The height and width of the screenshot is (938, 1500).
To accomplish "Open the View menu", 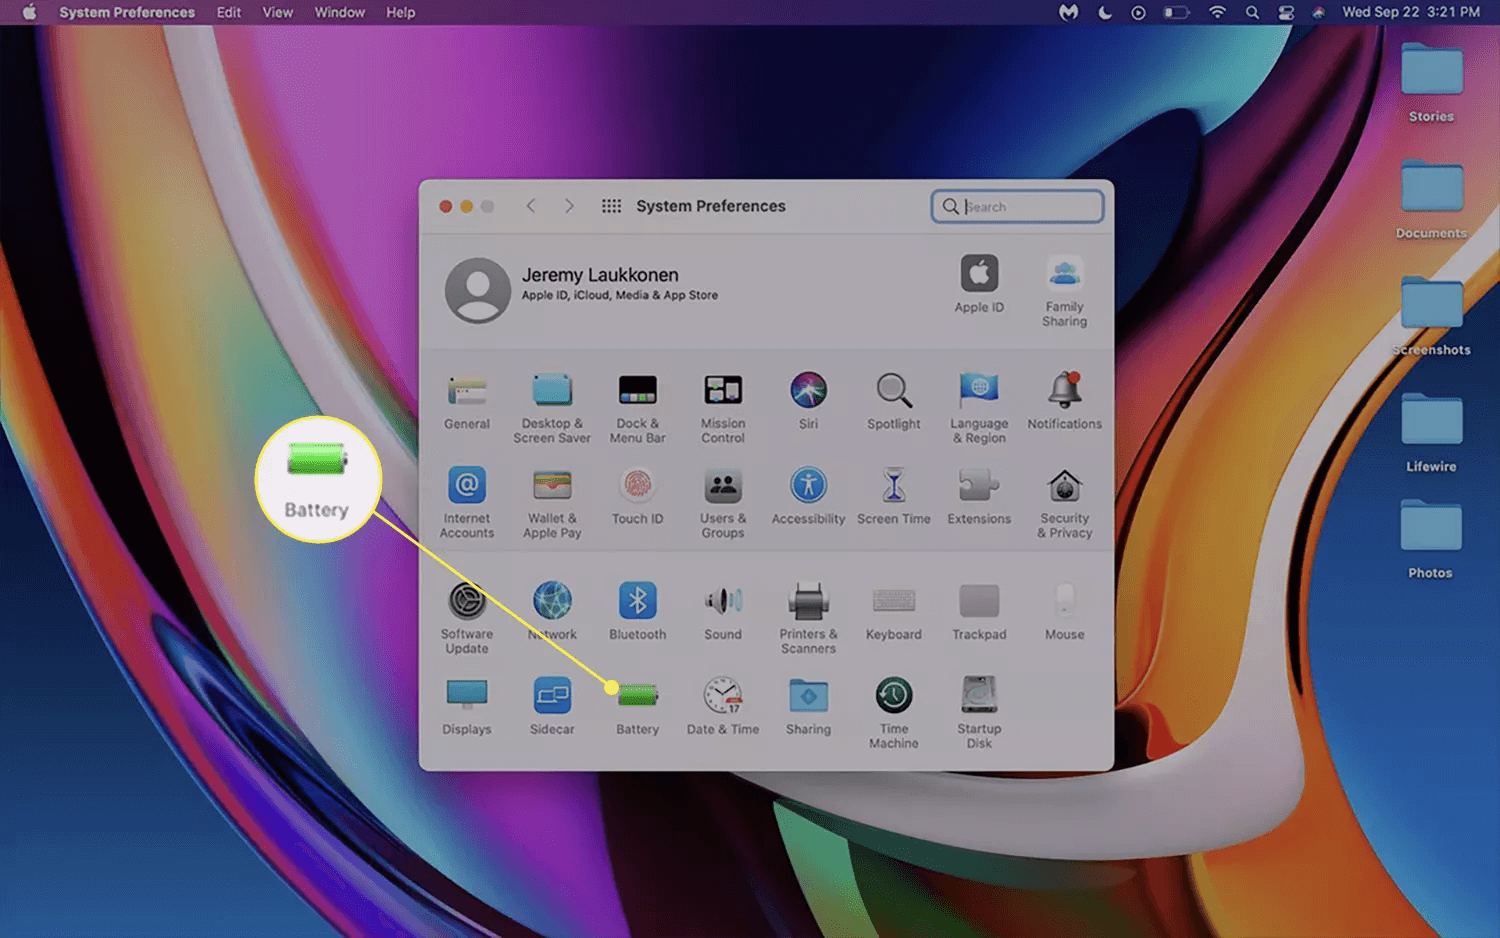I will click(277, 12).
